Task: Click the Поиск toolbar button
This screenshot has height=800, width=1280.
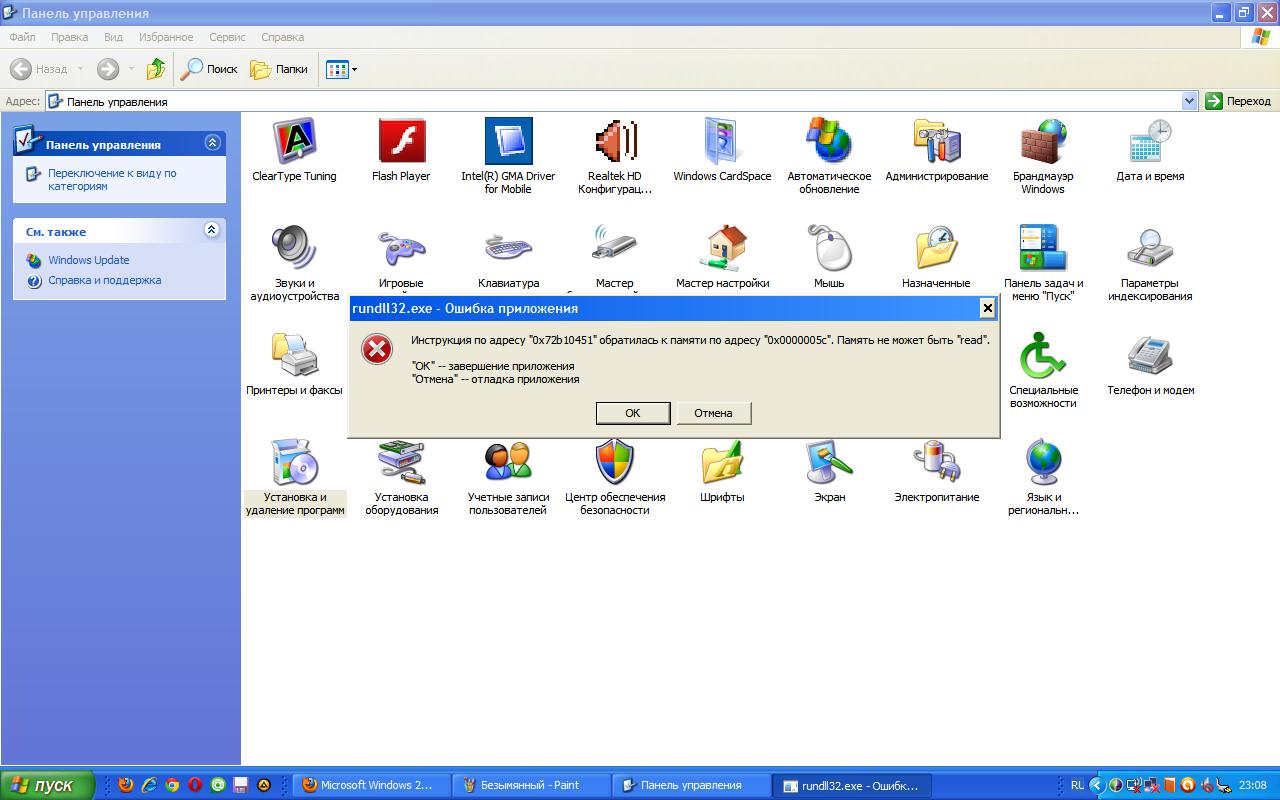Action: coord(210,69)
